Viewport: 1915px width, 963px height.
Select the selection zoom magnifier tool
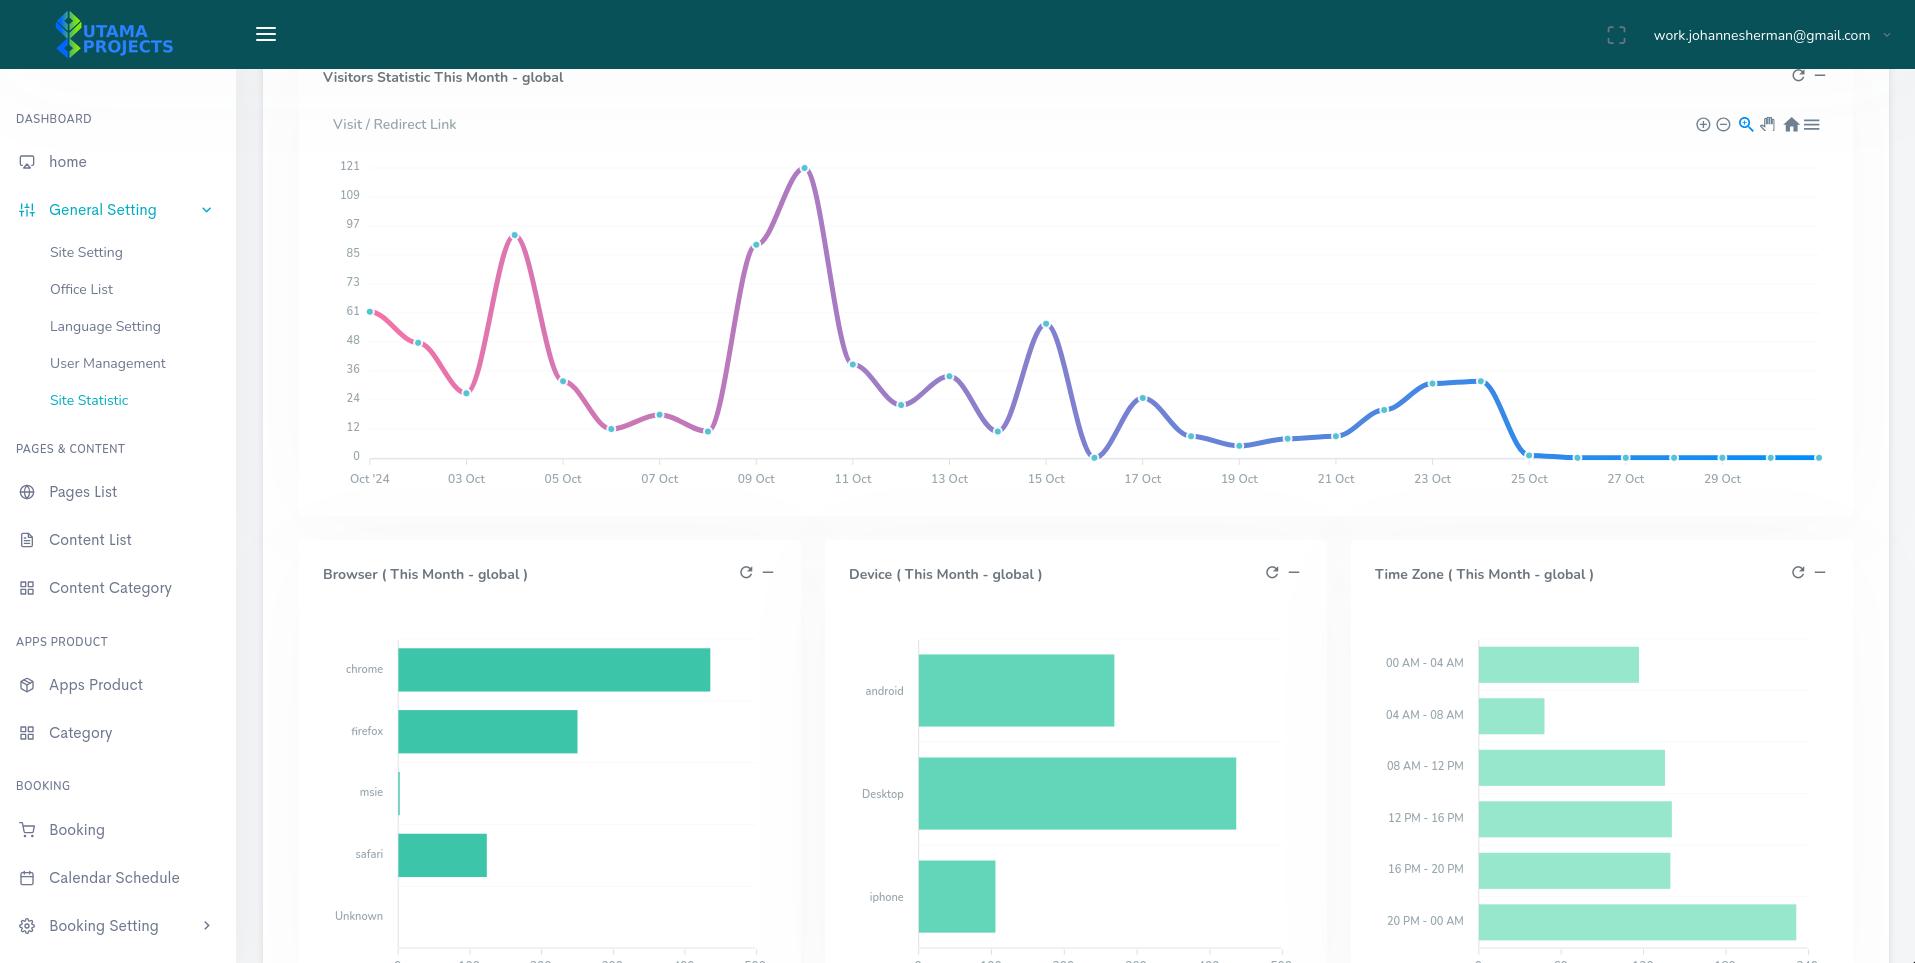coord(1746,124)
